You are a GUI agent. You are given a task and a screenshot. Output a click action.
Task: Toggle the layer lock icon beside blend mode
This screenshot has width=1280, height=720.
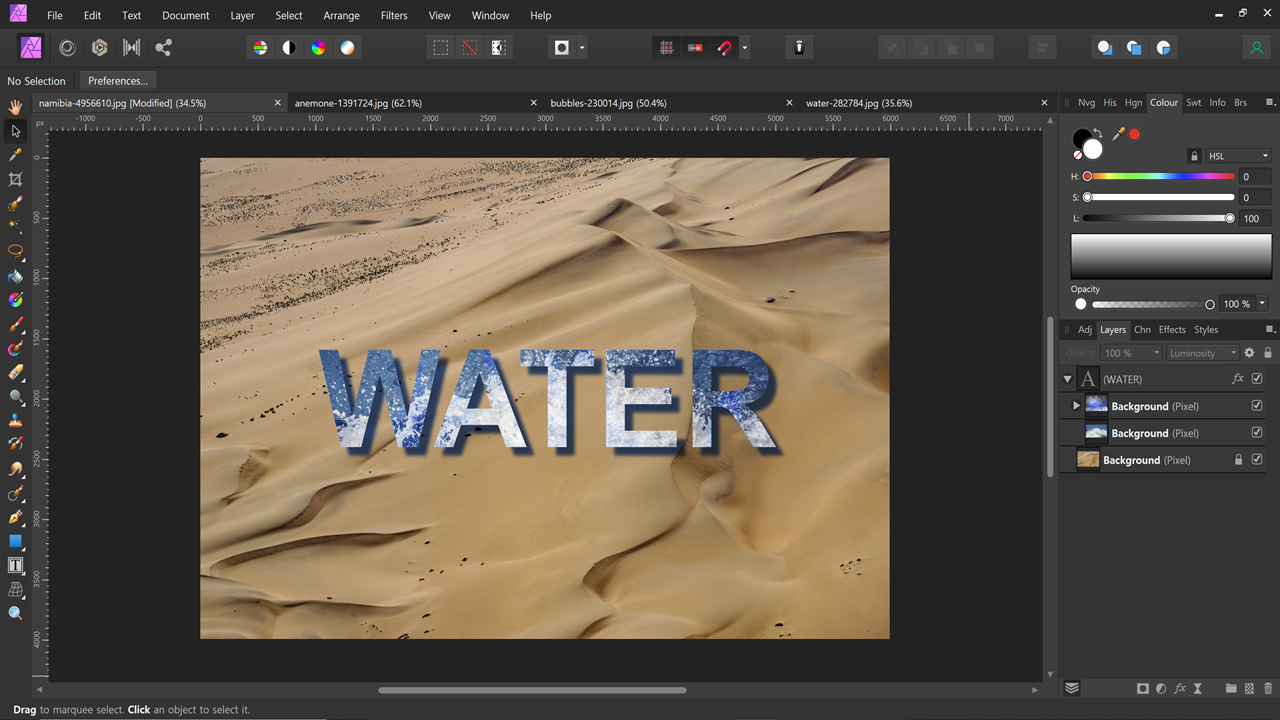click(1268, 353)
